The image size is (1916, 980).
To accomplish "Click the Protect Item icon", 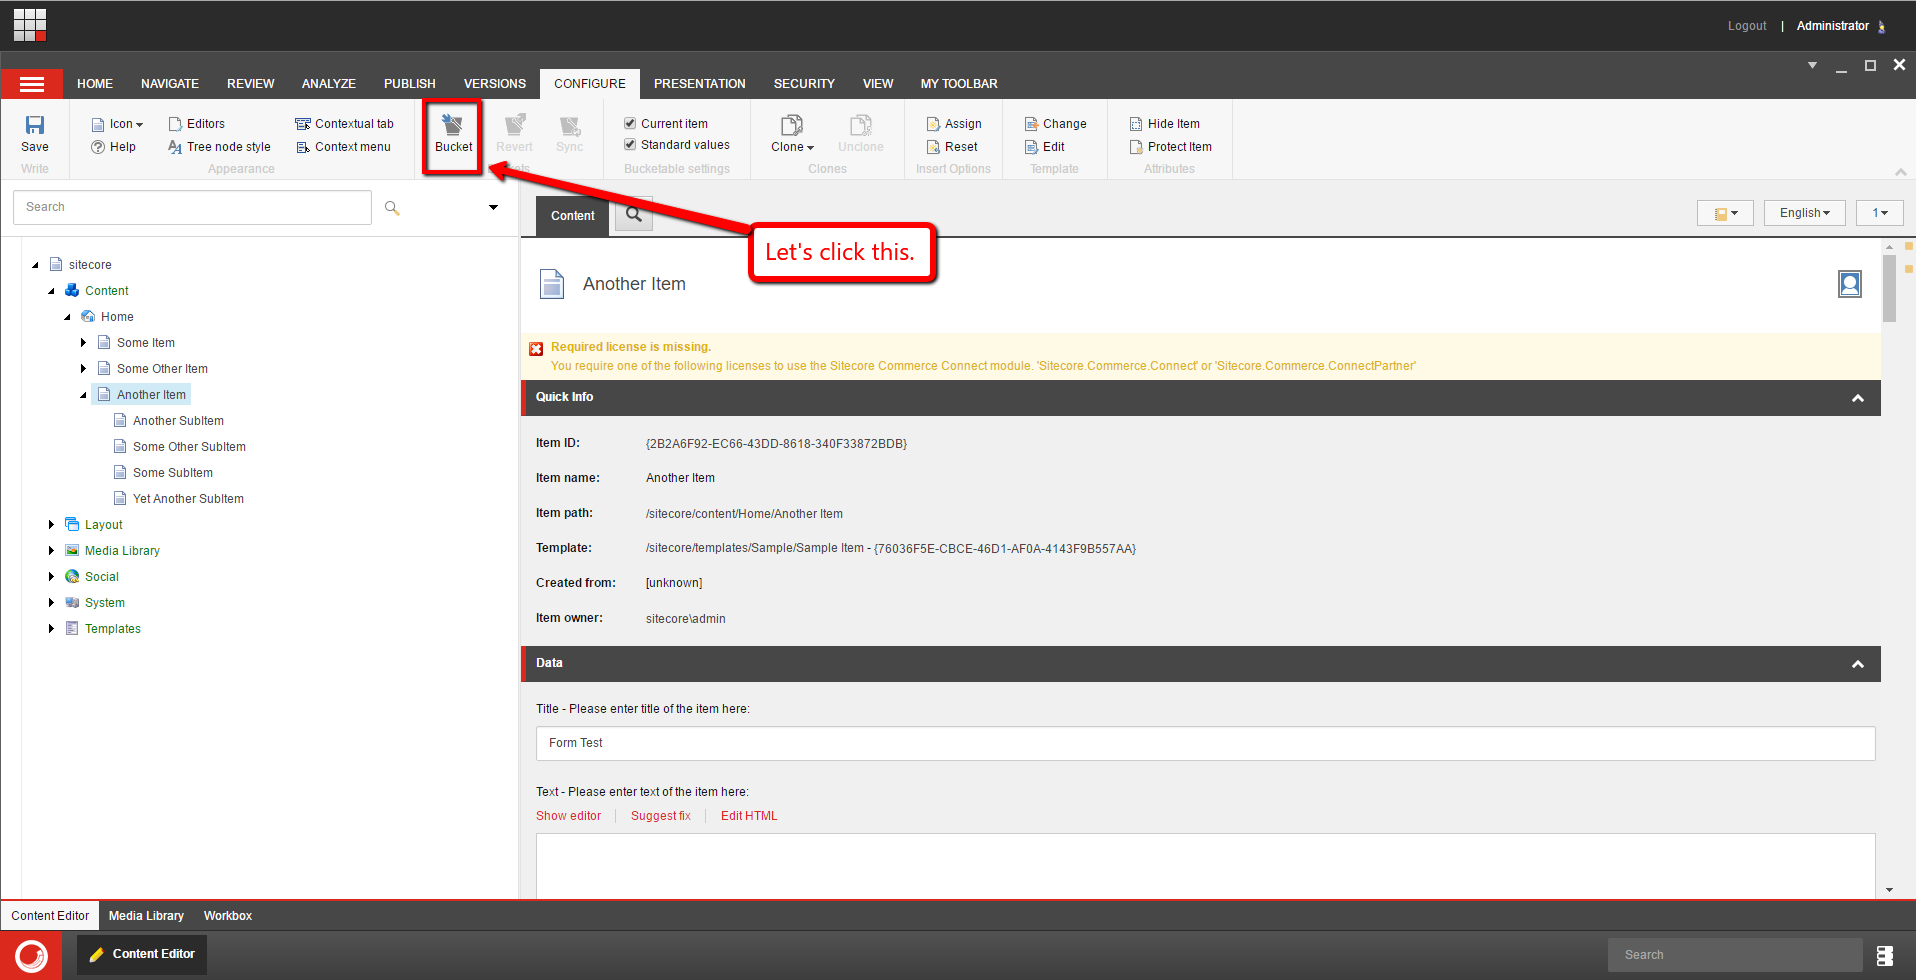I will 1136,147.
